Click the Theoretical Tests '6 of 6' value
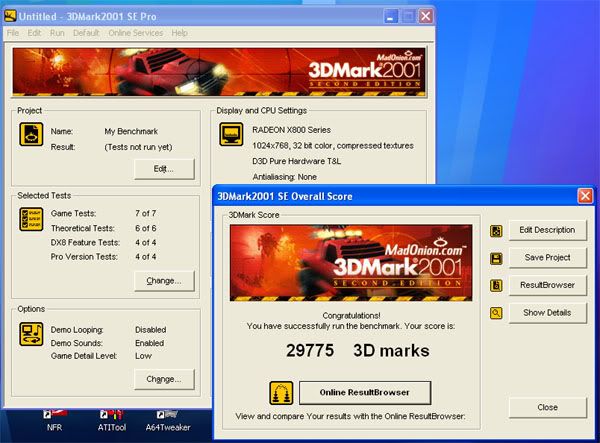600x443 pixels. (145, 228)
